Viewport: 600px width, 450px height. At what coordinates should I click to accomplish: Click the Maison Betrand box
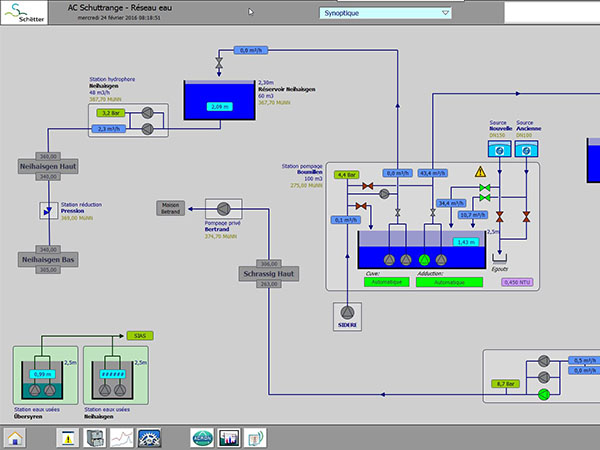(170, 208)
